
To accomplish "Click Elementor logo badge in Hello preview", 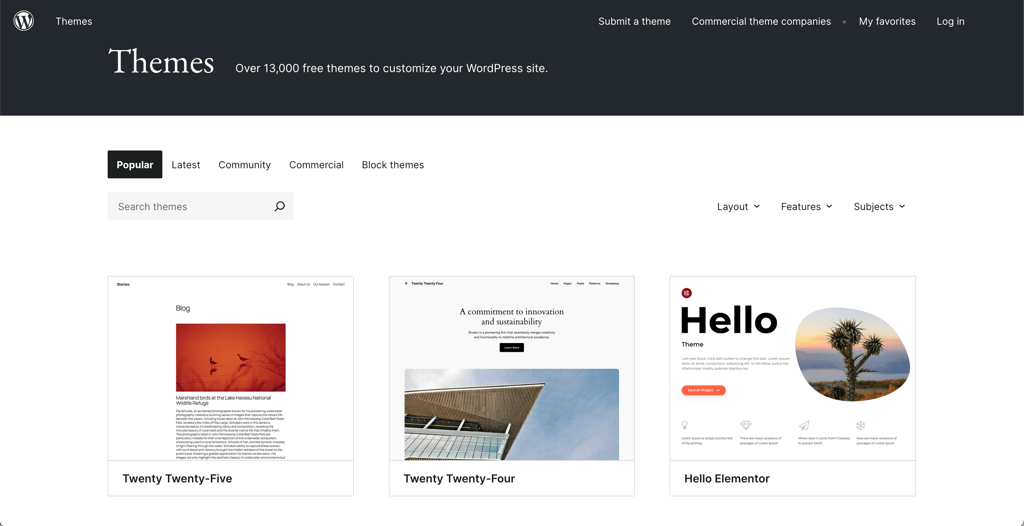I will [x=686, y=293].
